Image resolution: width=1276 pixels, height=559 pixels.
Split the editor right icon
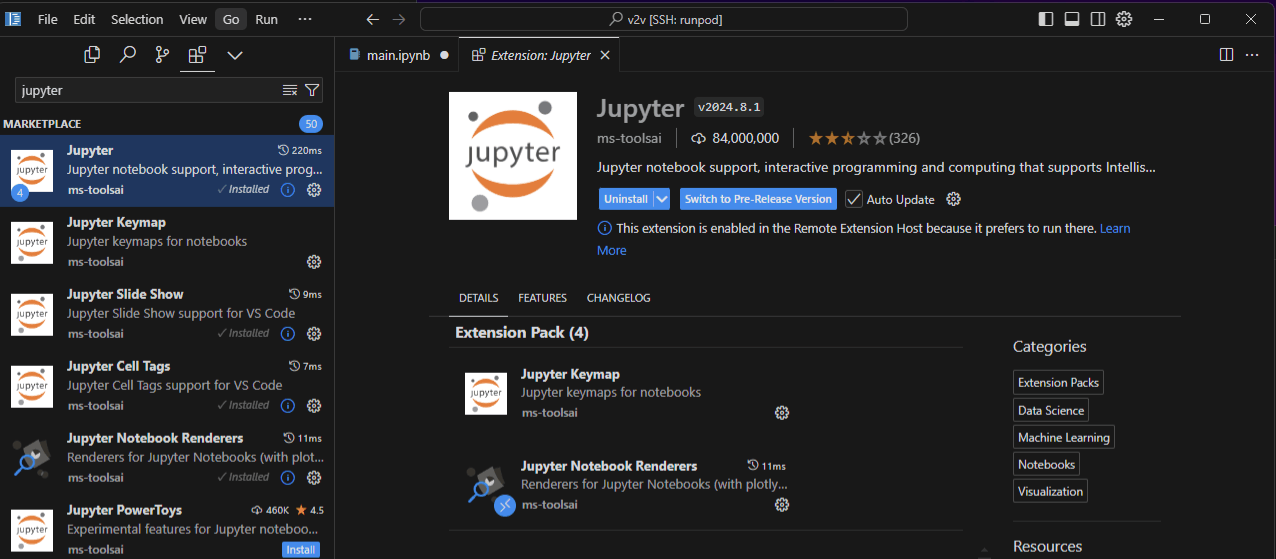click(1226, 55)
